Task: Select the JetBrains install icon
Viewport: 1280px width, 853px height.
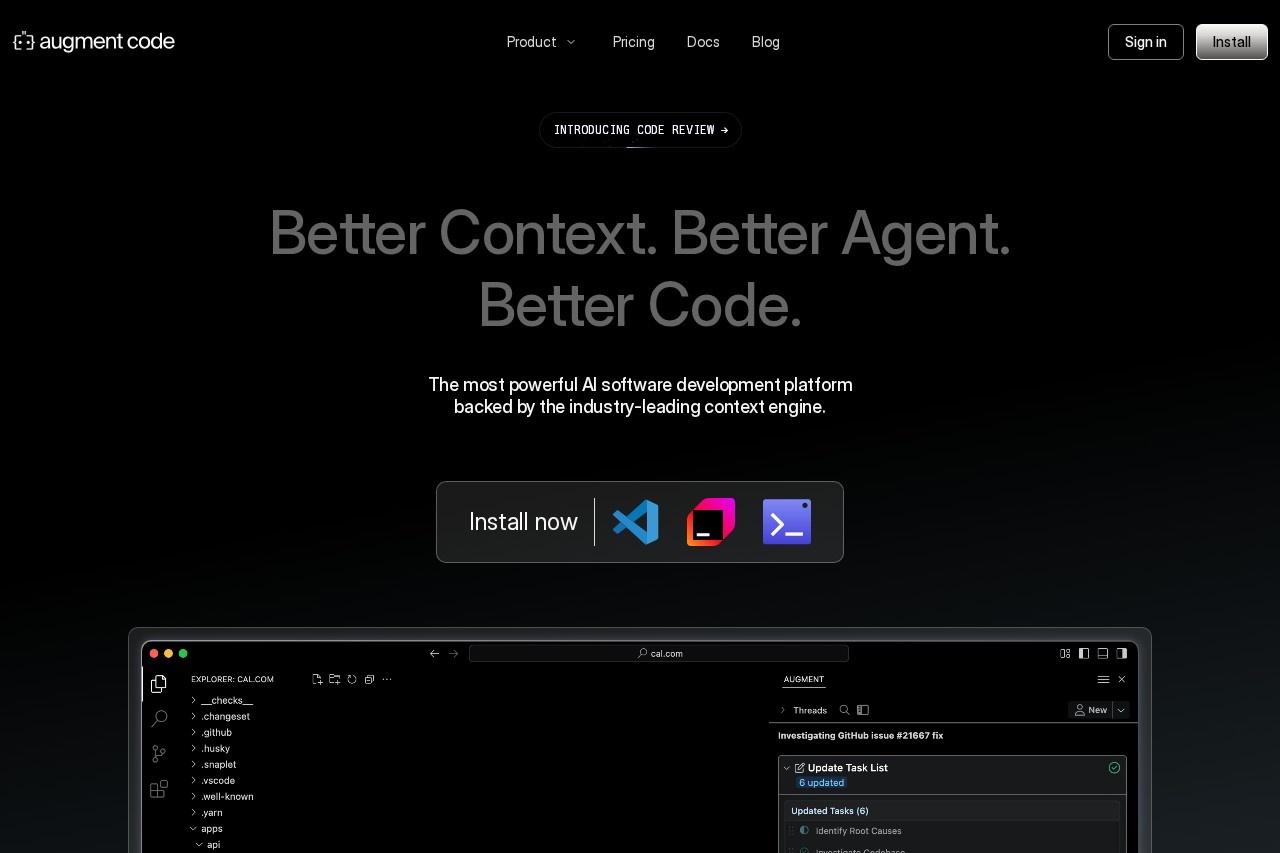Action: click(x=710, y=521)
